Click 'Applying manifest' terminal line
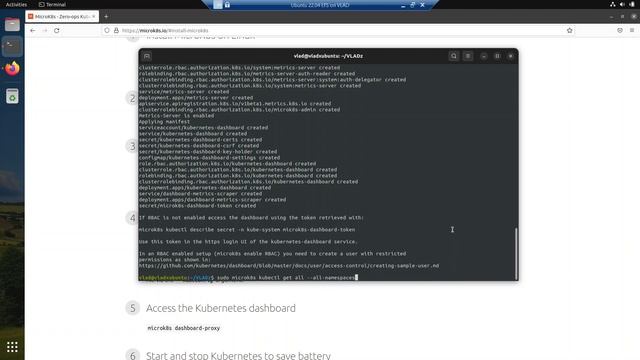Screen dimensions: 640x360 click(x=164, y=122)
